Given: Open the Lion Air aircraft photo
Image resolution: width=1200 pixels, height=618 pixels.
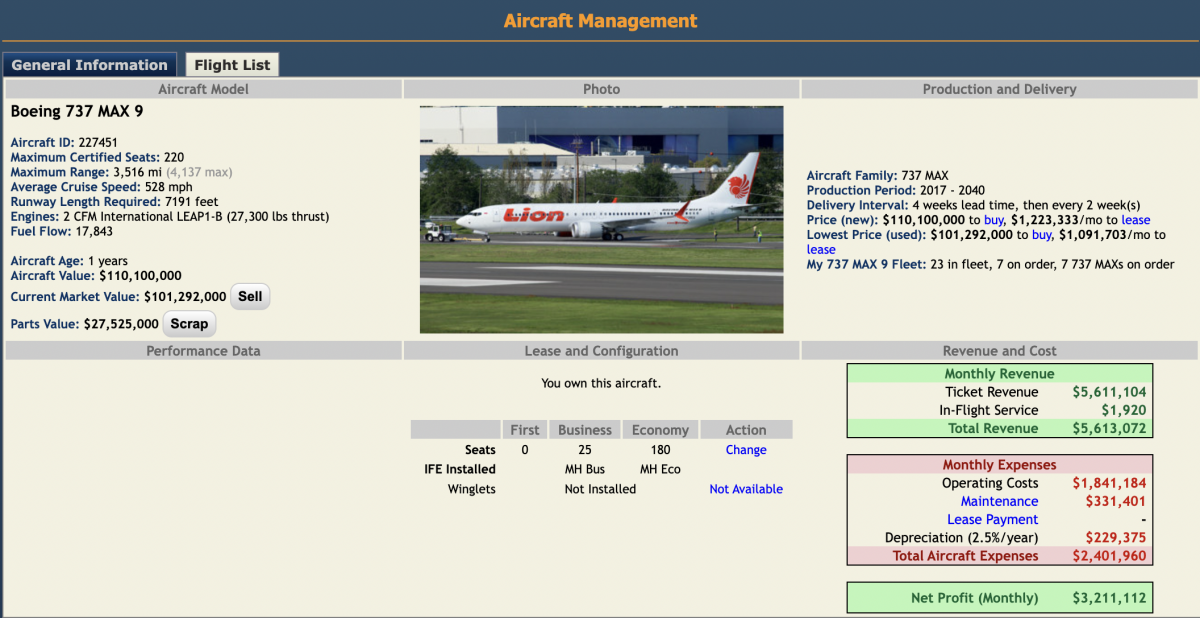Looking at the screenshot, I should (602, 219).
